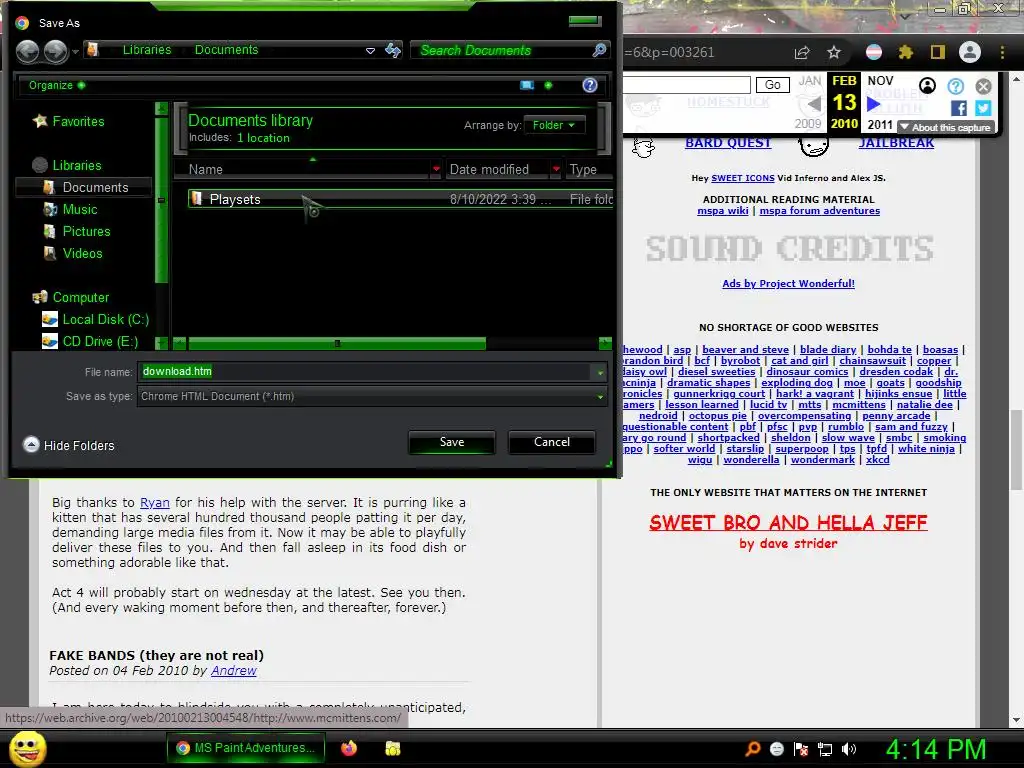The height and width of the screenshot is (768, 1024).
Task: Bookmark this page with the star icon
Action: [x=834, y=52]
